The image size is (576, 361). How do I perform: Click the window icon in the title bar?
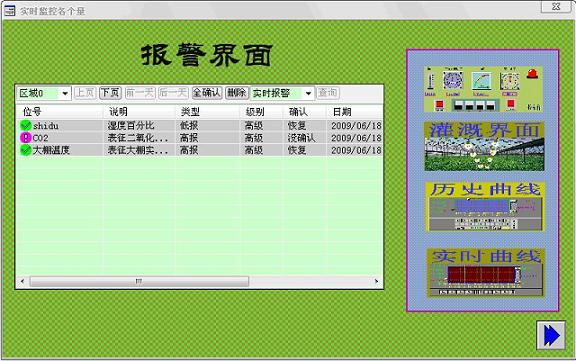tap(10, 11)
